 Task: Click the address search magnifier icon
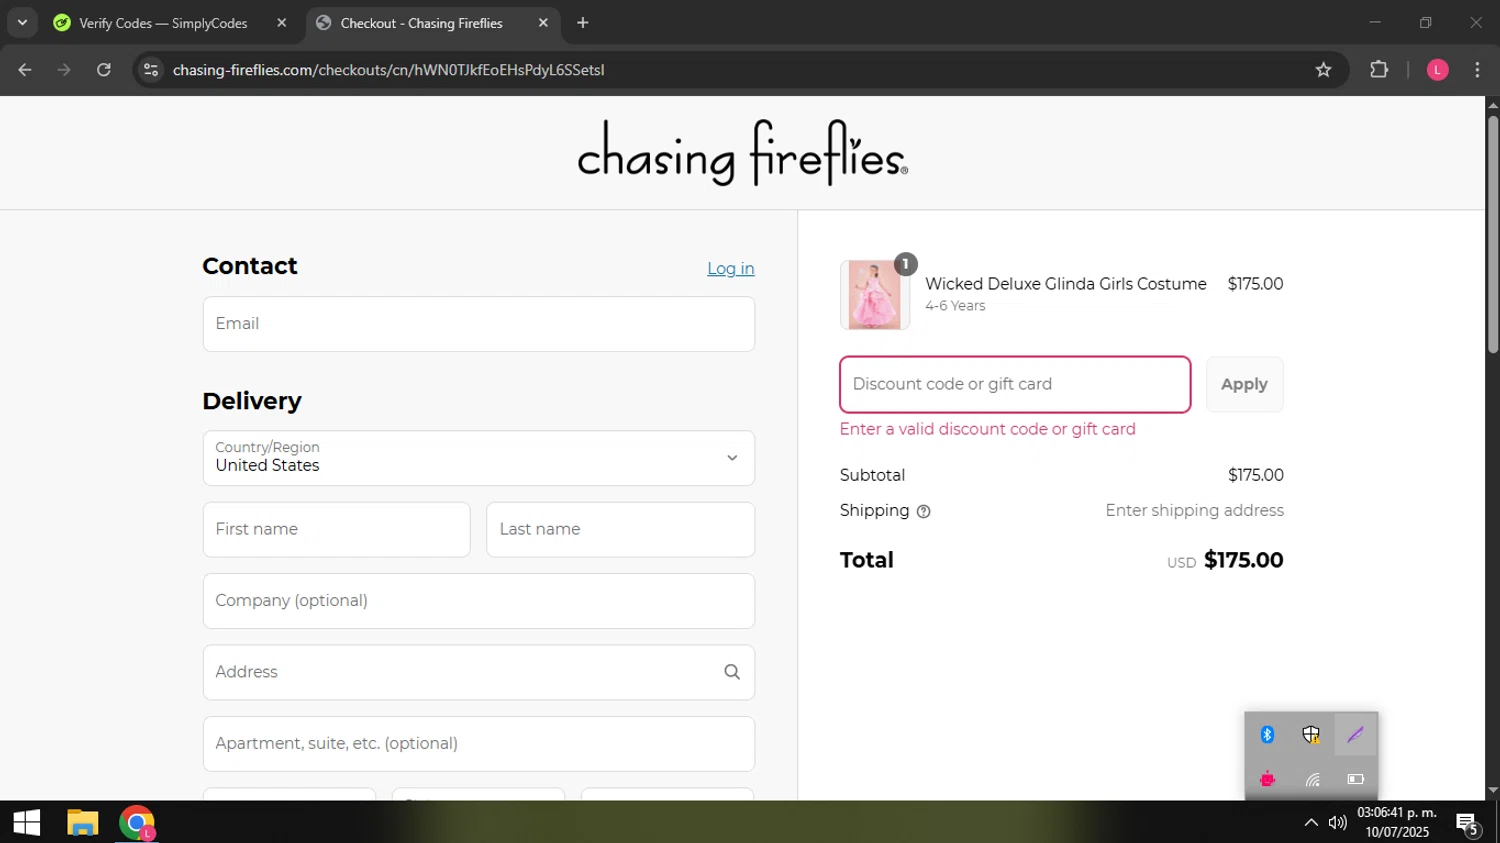coord(732,672)
